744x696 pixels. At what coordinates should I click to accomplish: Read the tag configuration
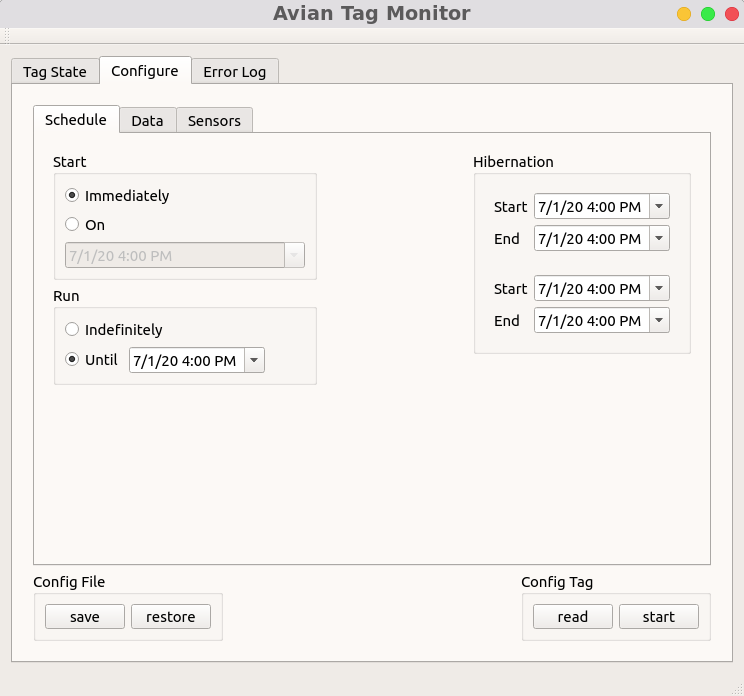pyautogui.click(x=573, y=616)
